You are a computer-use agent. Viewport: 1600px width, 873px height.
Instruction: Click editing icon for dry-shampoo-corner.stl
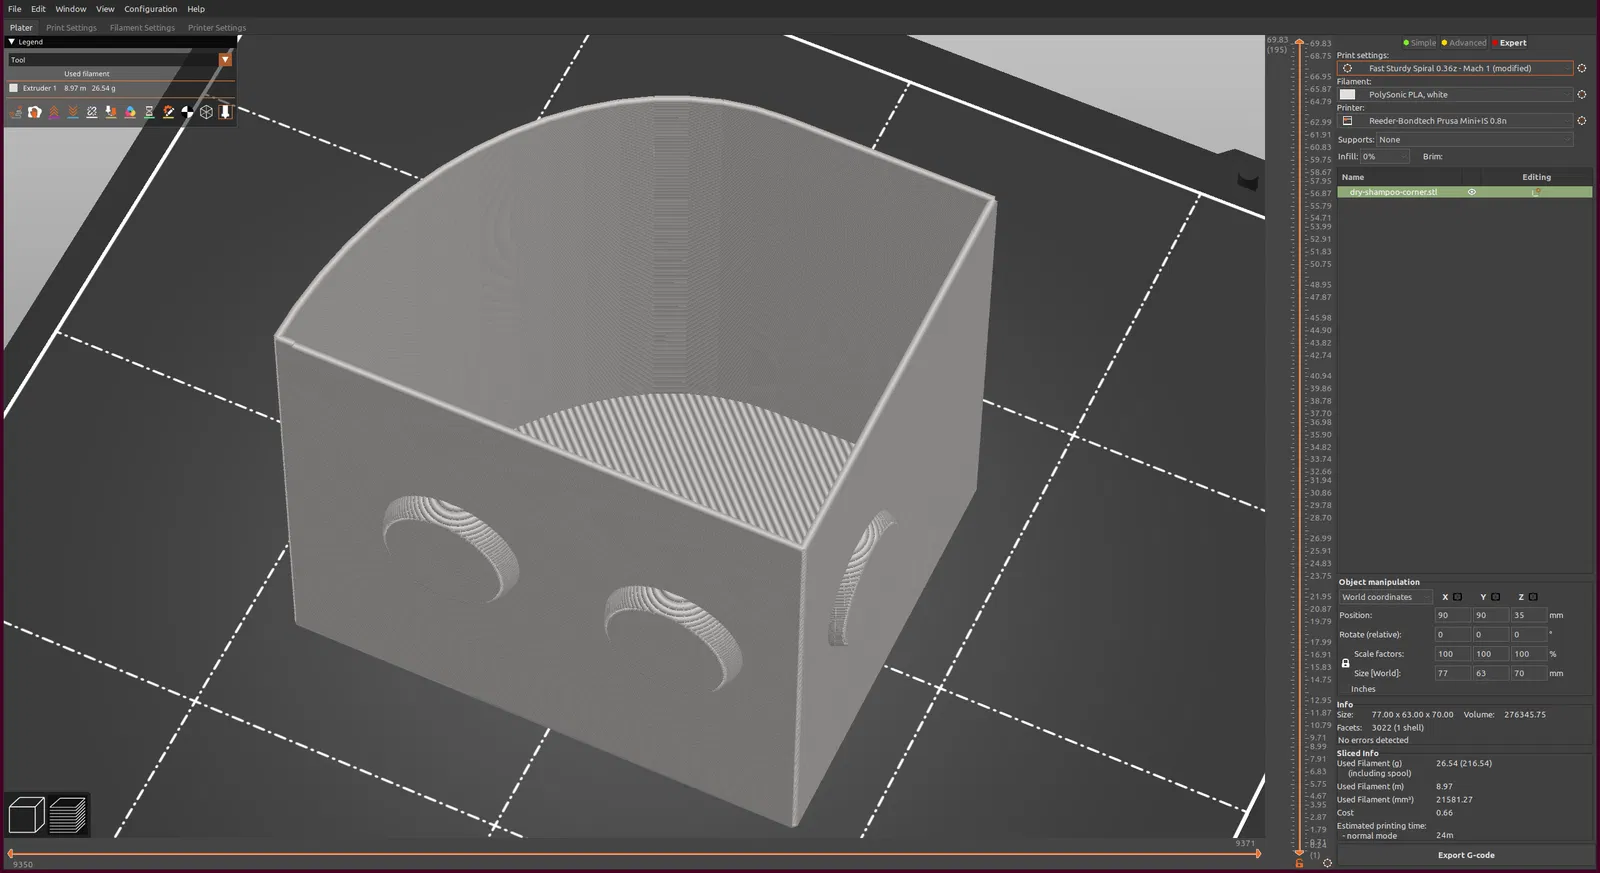pos(1537,192)
